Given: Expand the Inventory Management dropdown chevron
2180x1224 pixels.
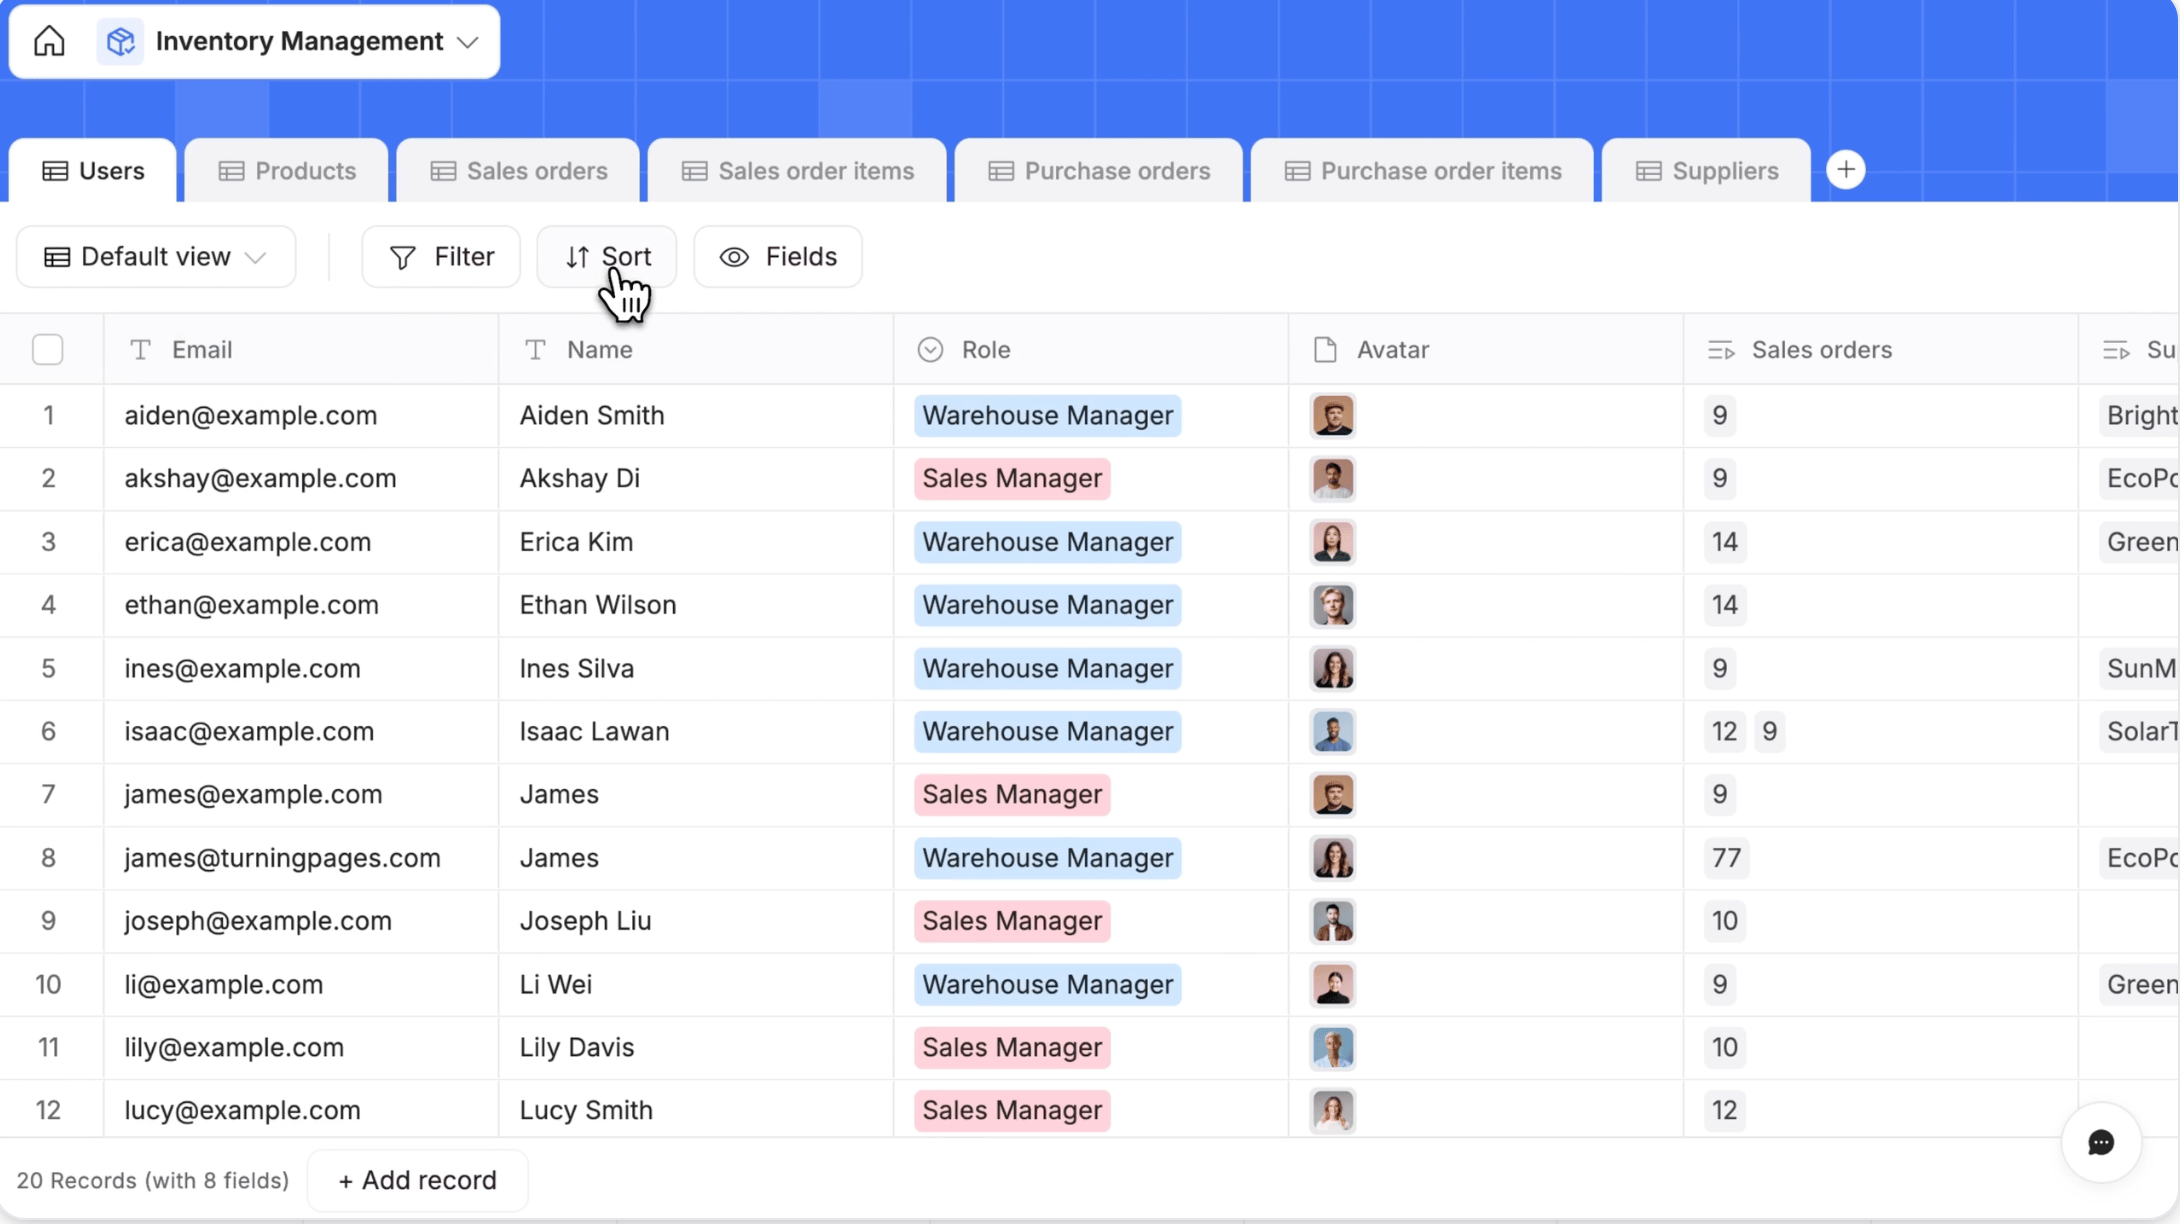Looking at the screenshot, I should pyautogui.click(x=467, y=42).
